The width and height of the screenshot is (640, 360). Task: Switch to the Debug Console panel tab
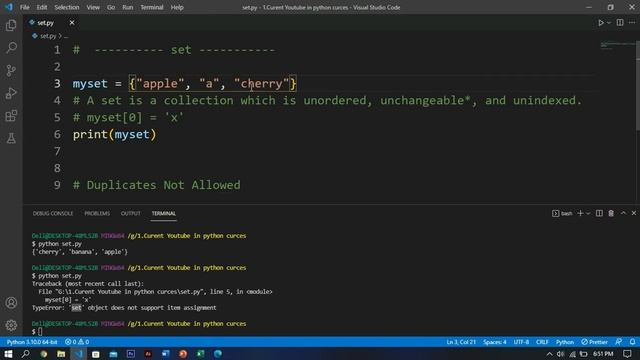pos(53,213)
